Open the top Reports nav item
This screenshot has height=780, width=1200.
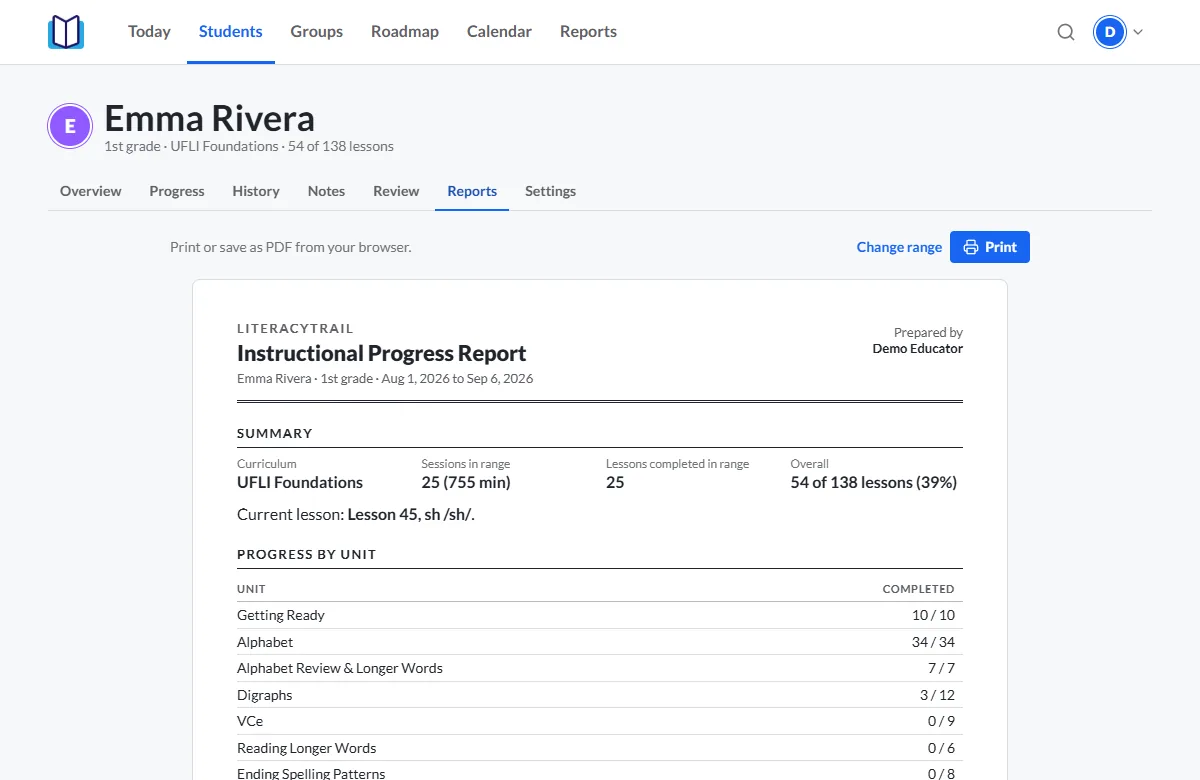click(x=588, y=32)
